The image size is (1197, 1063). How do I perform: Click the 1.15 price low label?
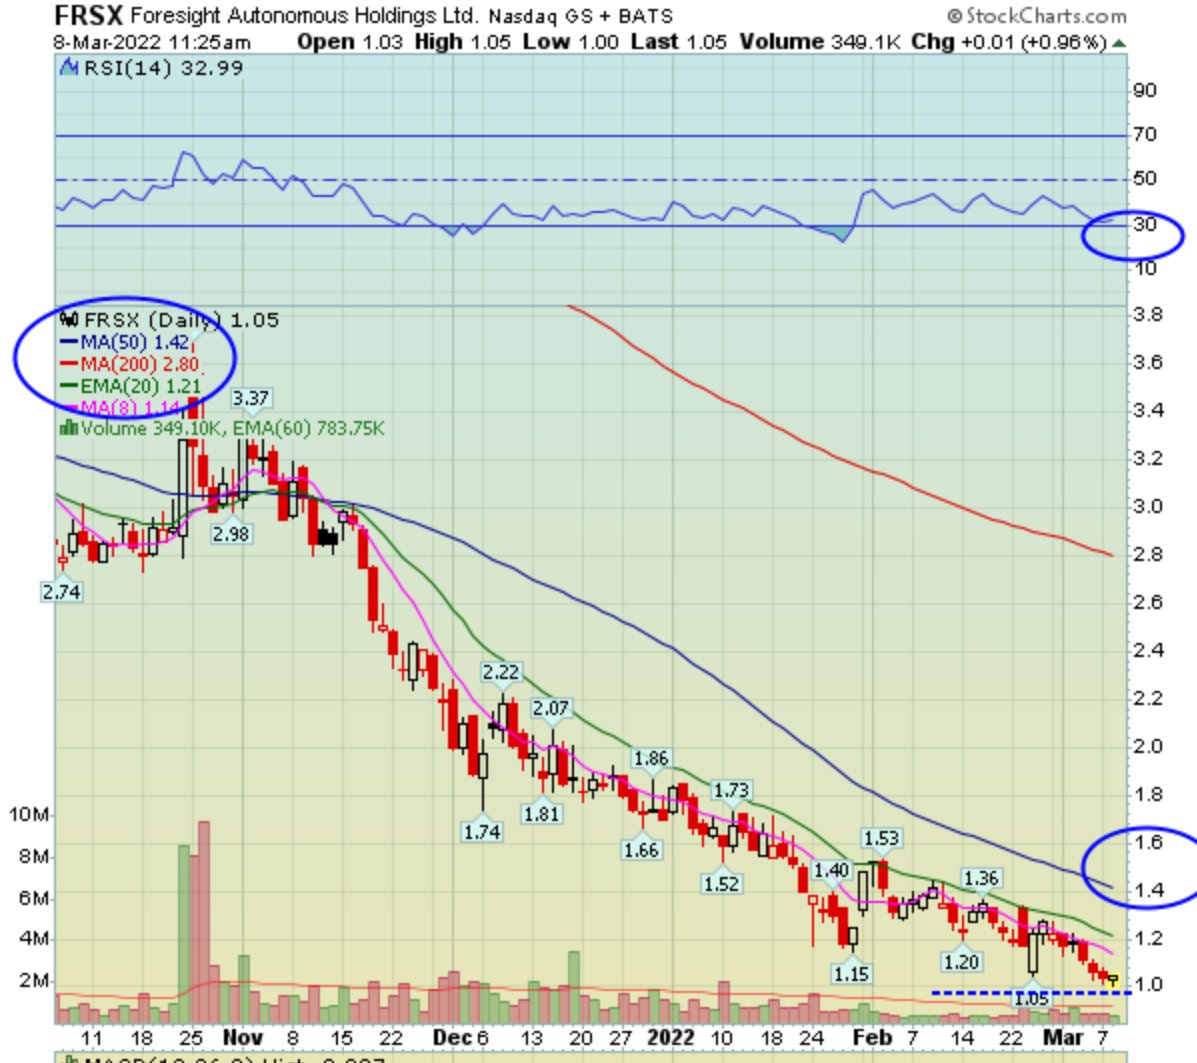pyautogui.click(x=850, y=974)
